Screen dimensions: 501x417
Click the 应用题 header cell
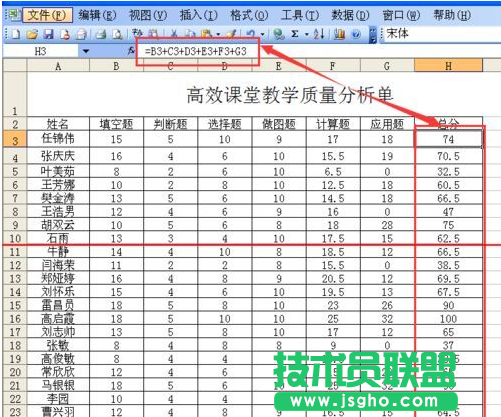387,124
